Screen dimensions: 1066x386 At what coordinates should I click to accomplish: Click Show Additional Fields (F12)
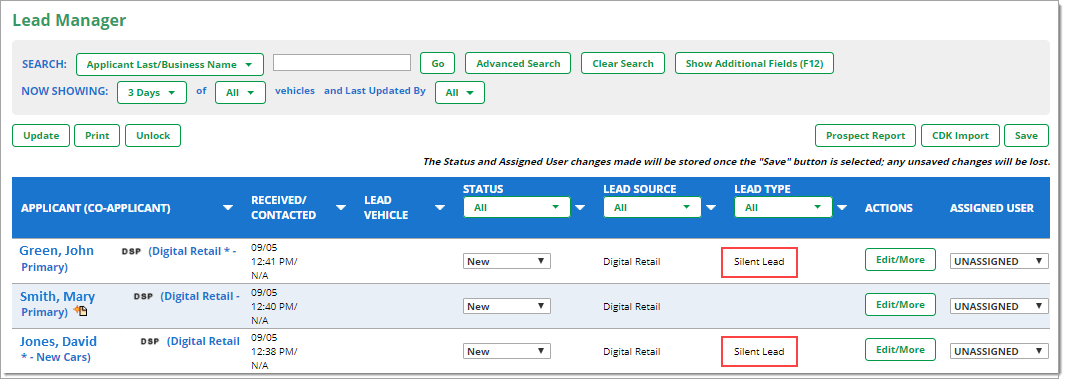(754, 63)
